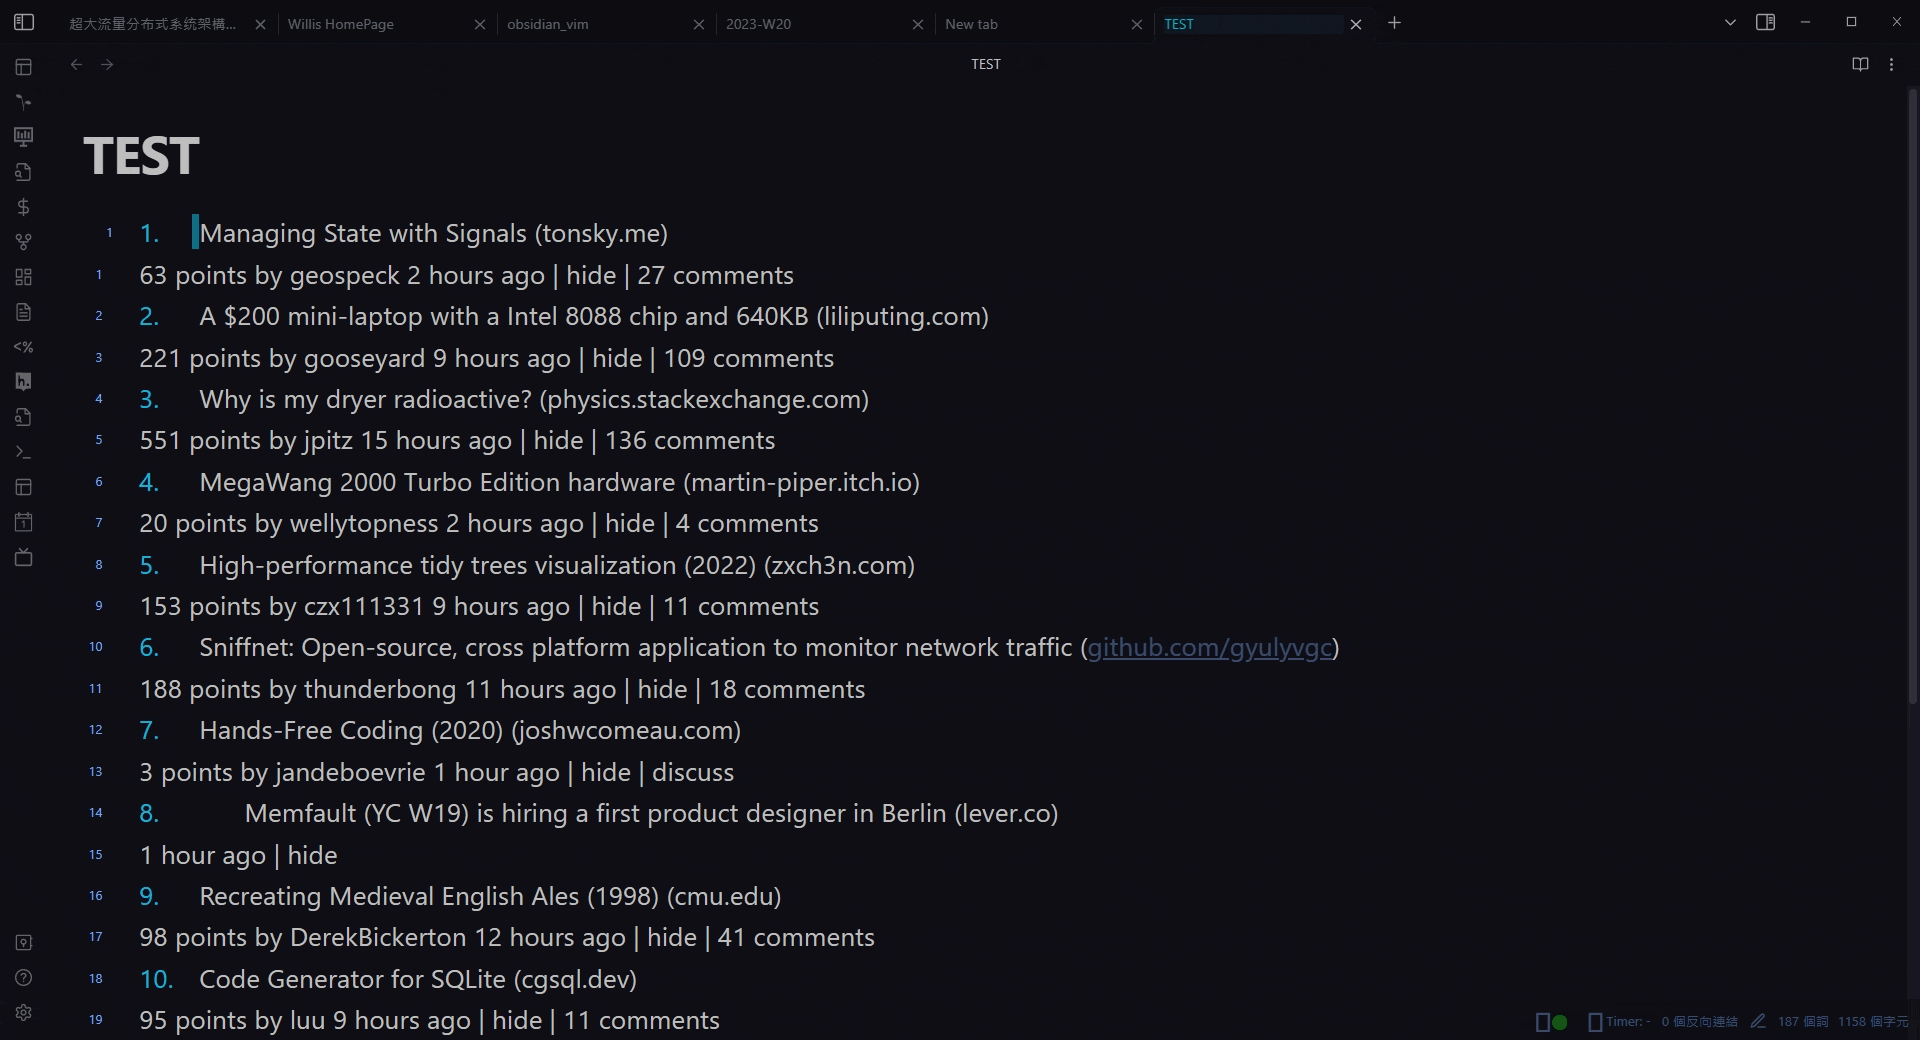Image resolution: width=1920 pixels, height=1040 pixels.
Task: Click the git branch ribbon icon
Action: [x=24, y=242]
